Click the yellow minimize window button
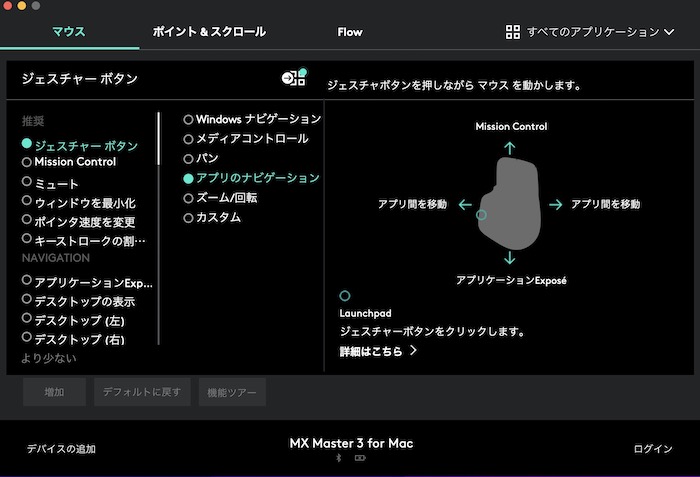 (21, 5)
